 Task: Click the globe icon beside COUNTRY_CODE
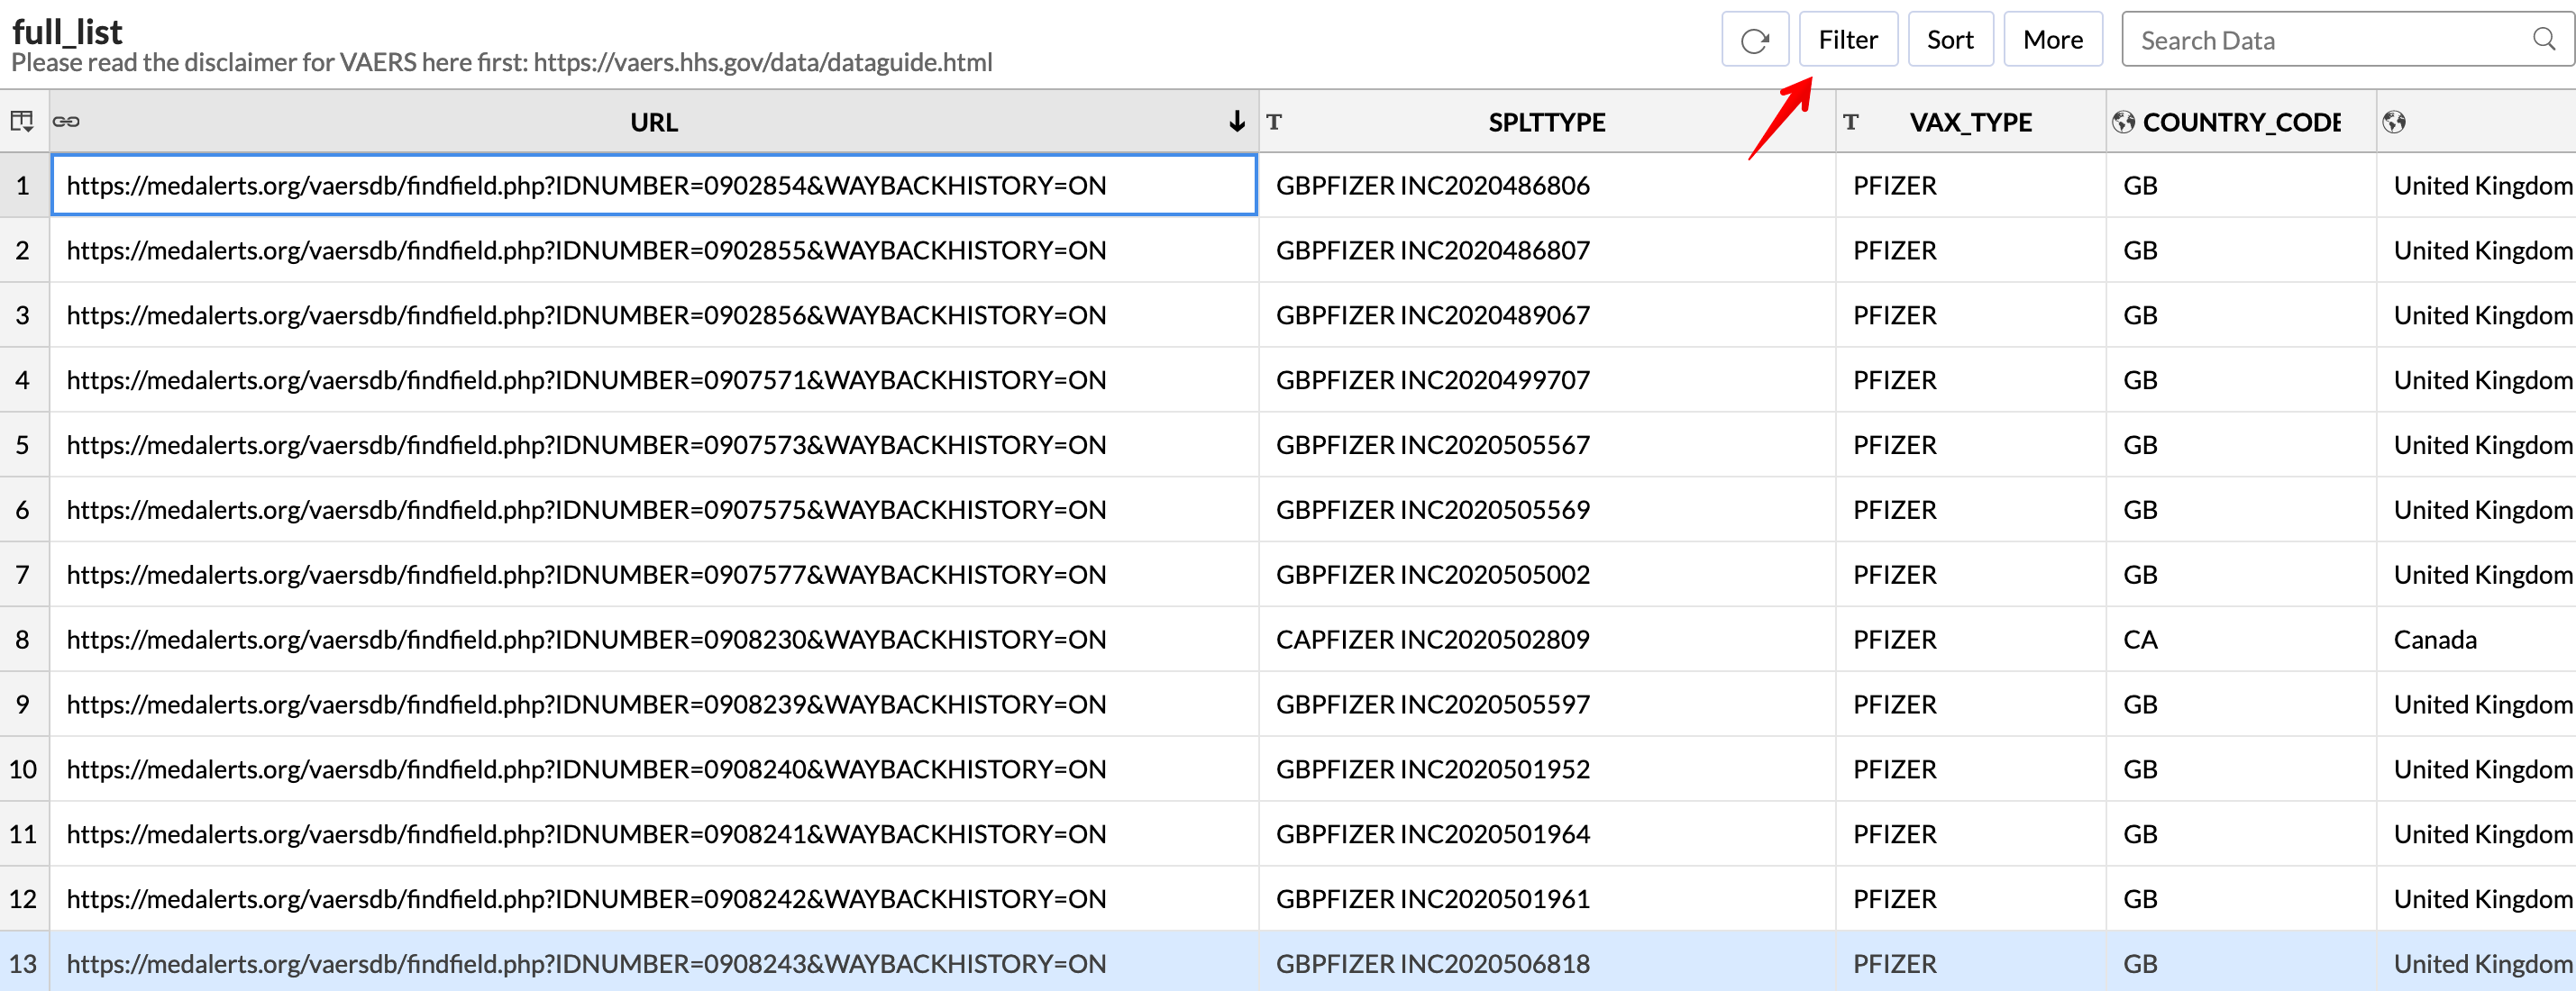(2123, 121)
